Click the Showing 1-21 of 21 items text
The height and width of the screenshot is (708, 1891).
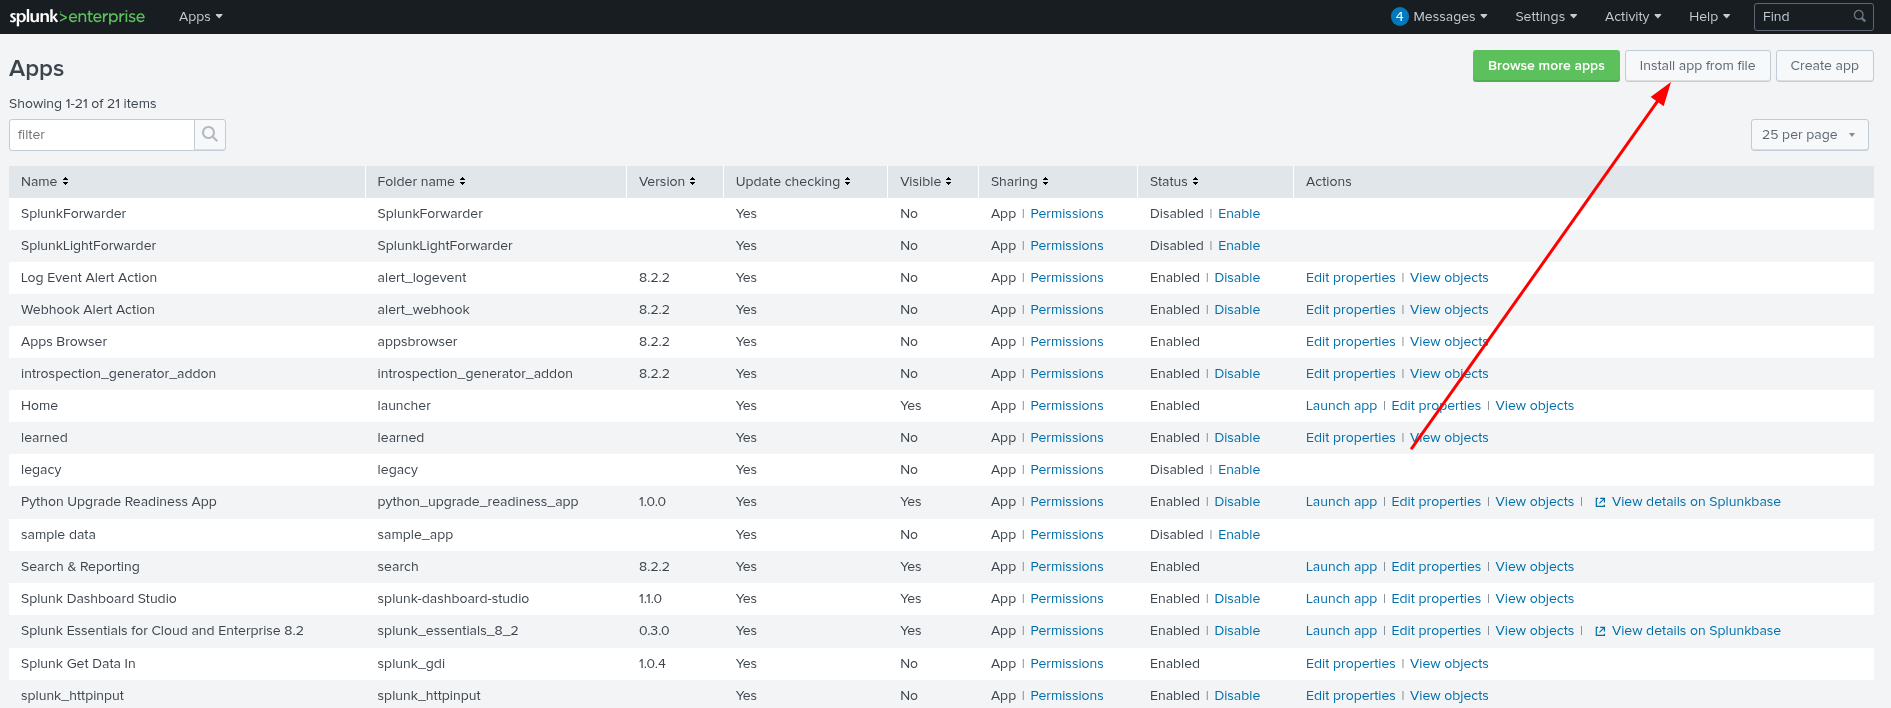(83, 104)
